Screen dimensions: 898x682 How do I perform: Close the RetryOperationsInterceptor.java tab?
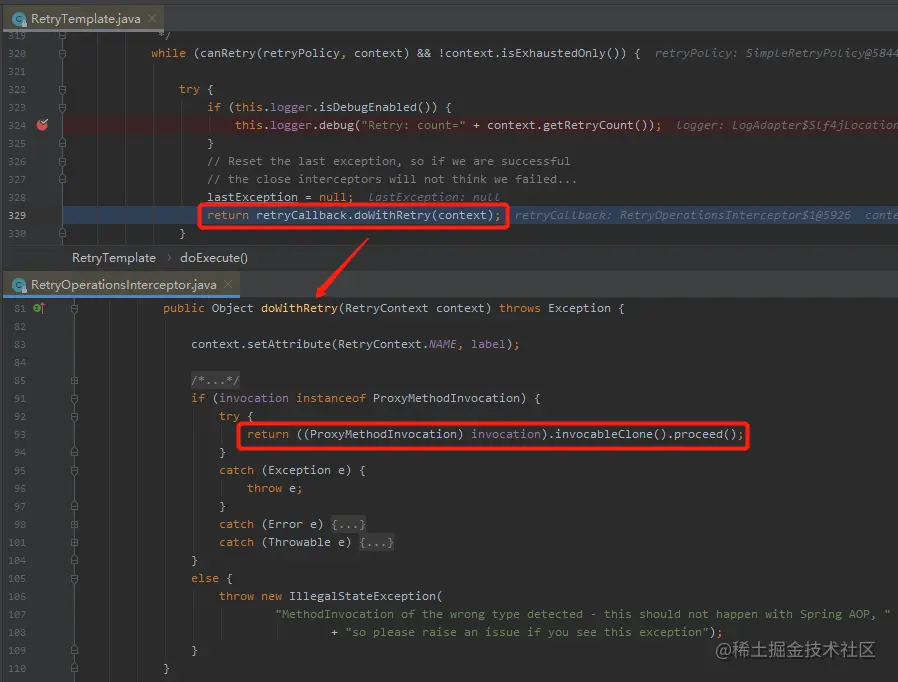point(228,284)
